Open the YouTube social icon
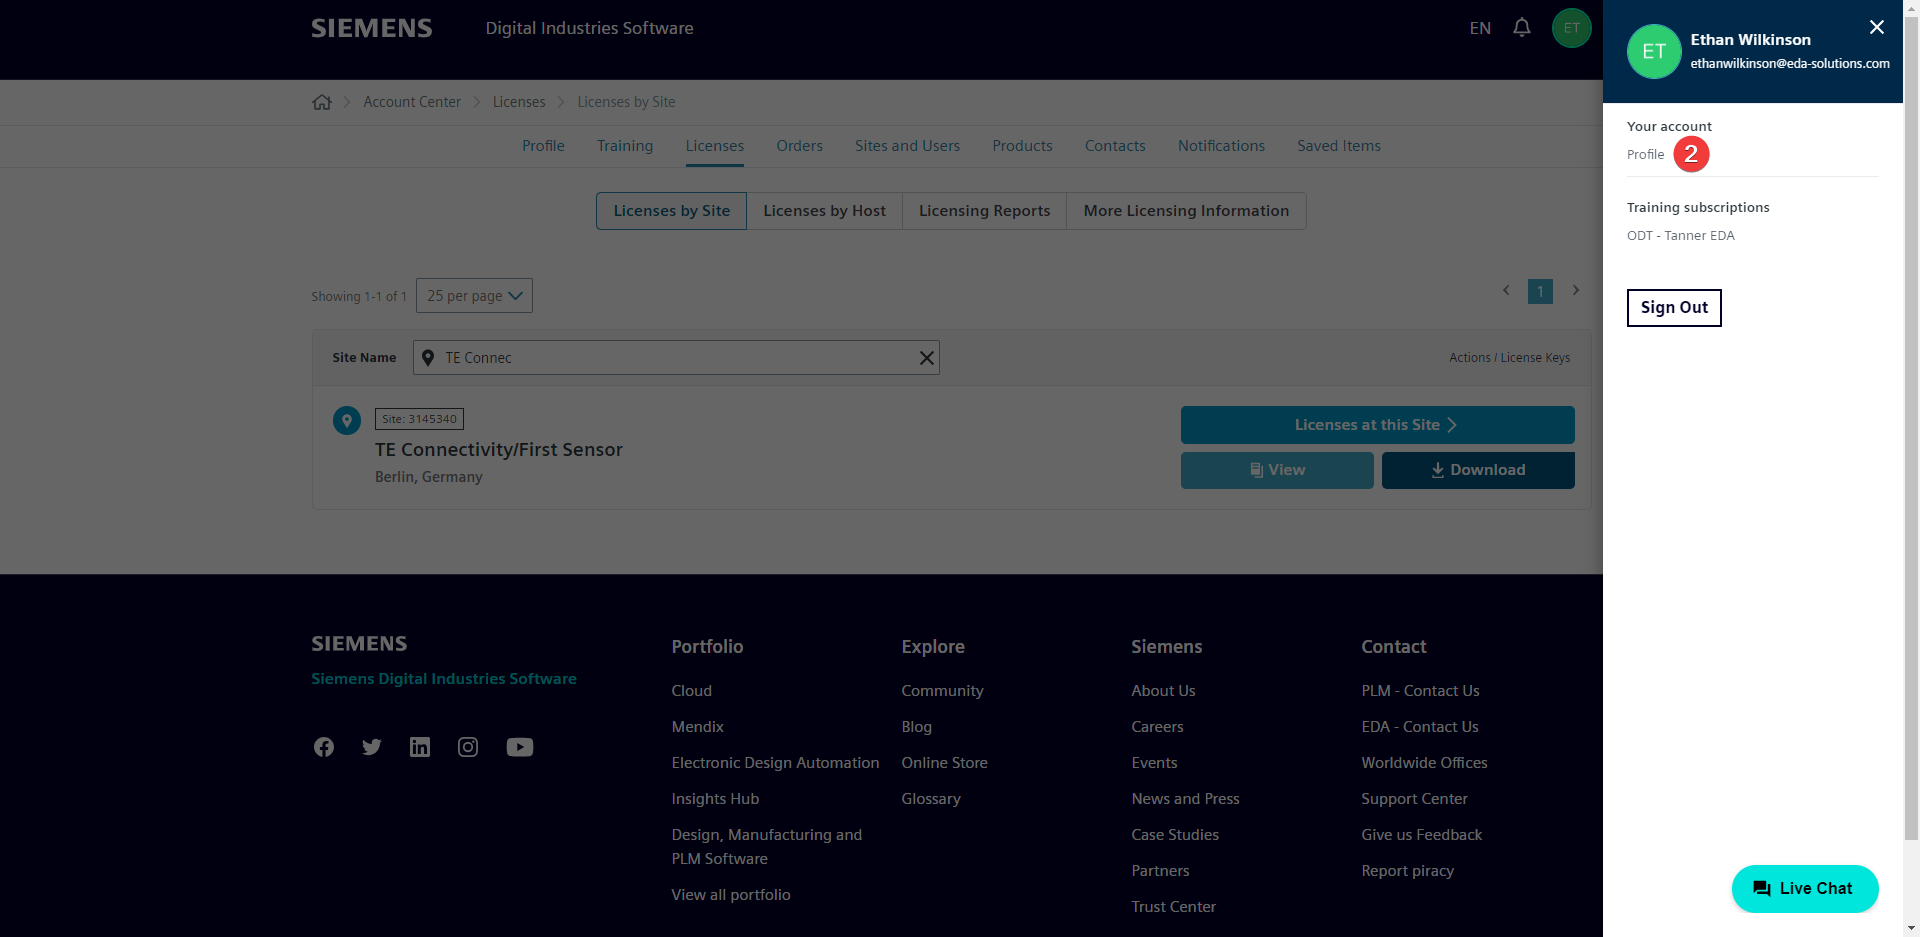Viewport: 1920px width, 937px height. (x=520, y=747)
